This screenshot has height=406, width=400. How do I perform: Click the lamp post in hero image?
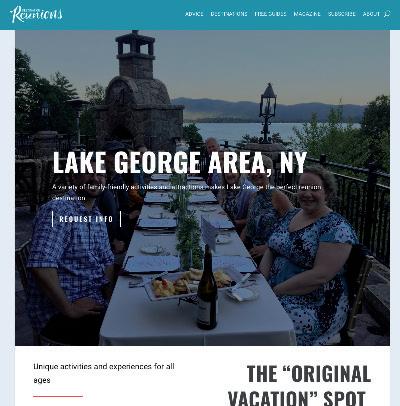click(x=268, y=113)
